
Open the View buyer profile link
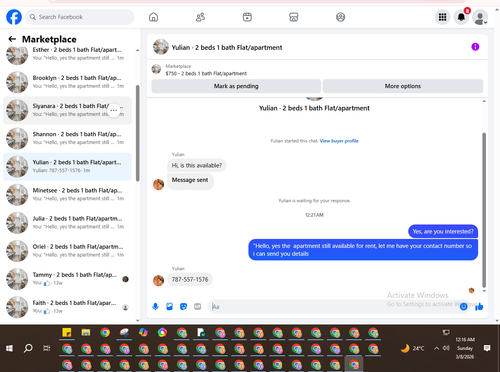point(339,141)
